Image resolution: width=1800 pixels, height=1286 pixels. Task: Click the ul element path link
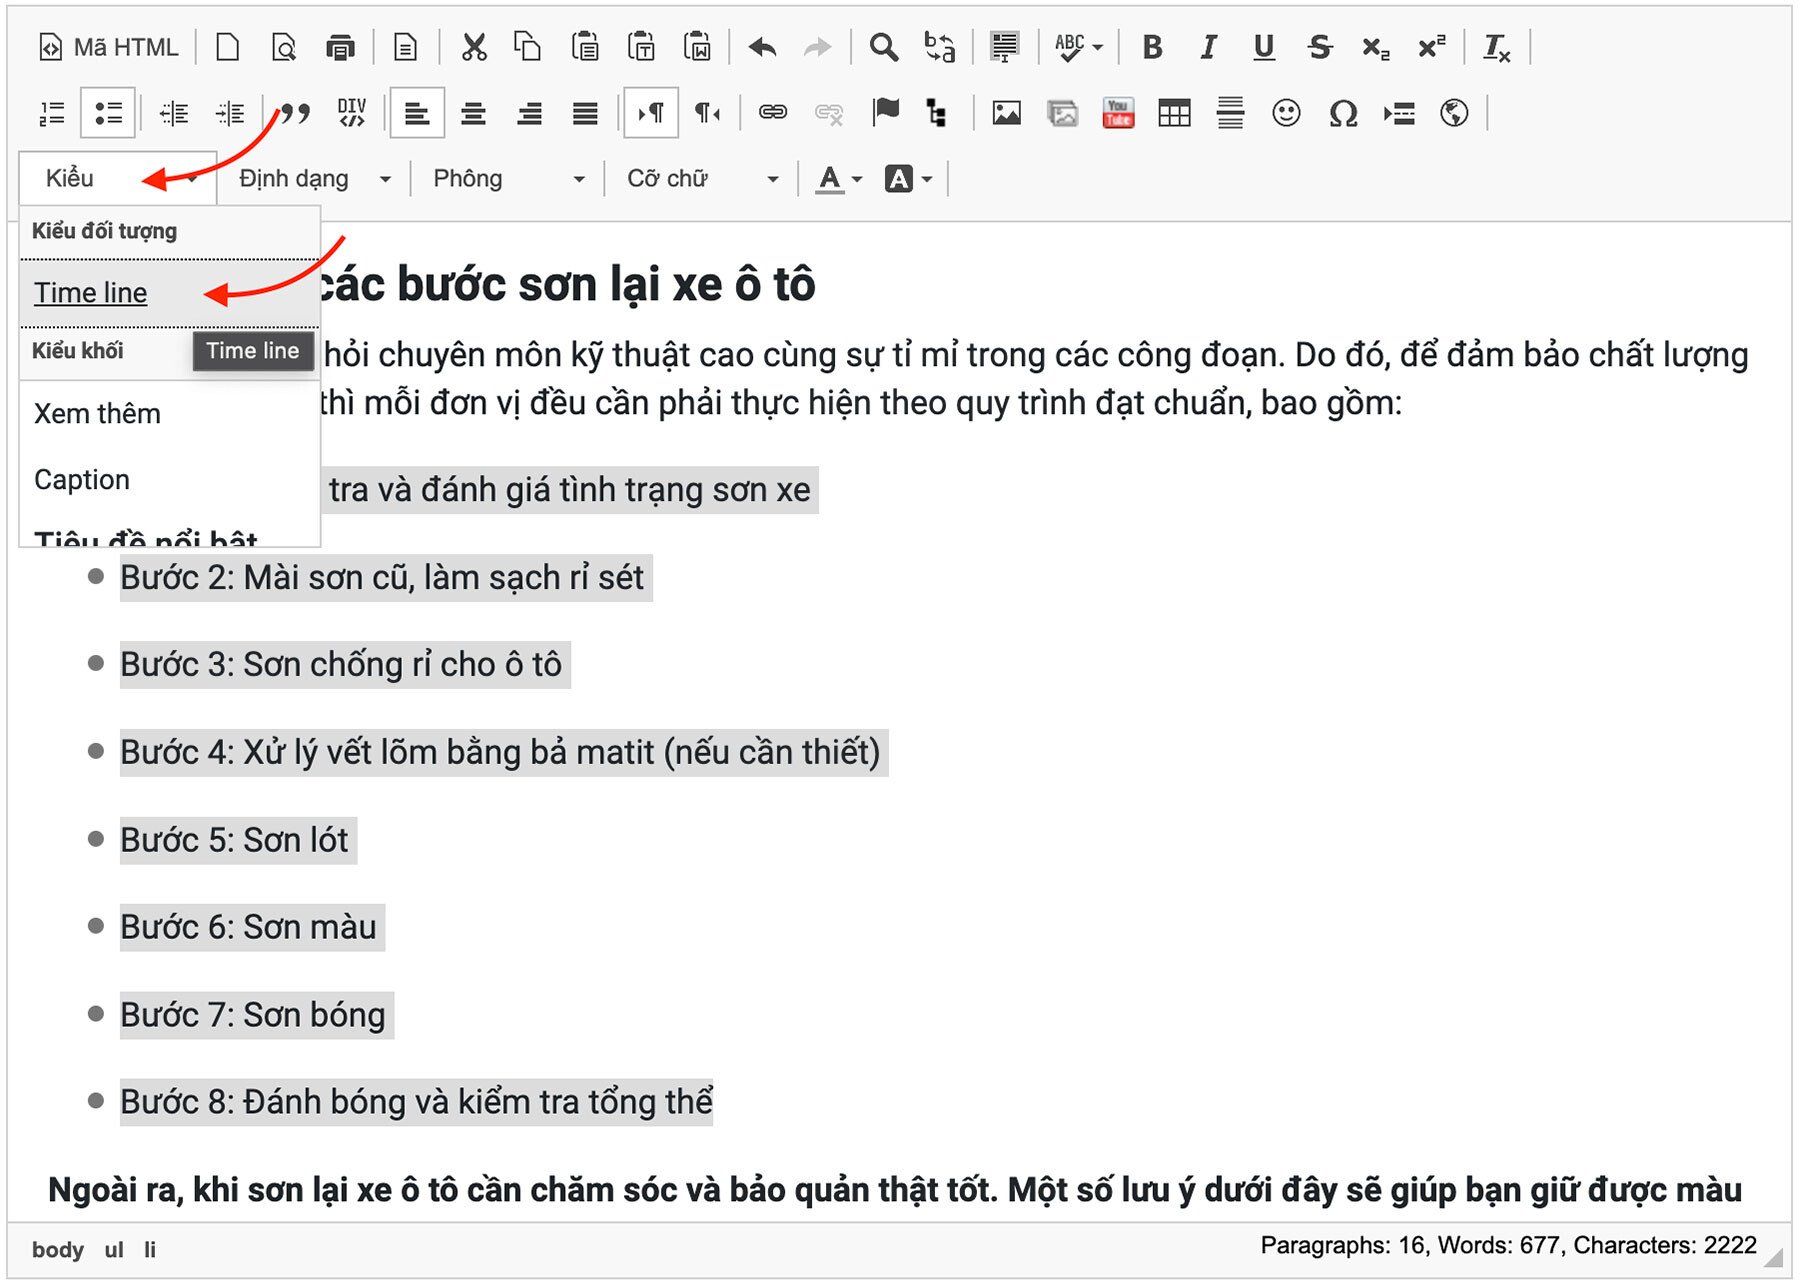coord(114,1249)
